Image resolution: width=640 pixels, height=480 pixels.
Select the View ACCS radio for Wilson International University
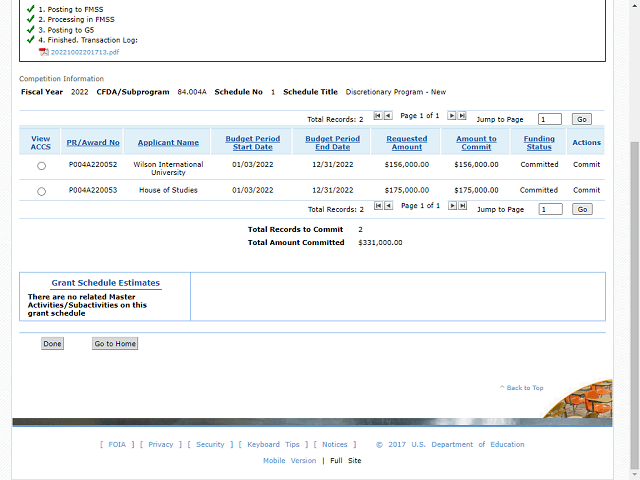coord(41,166)
